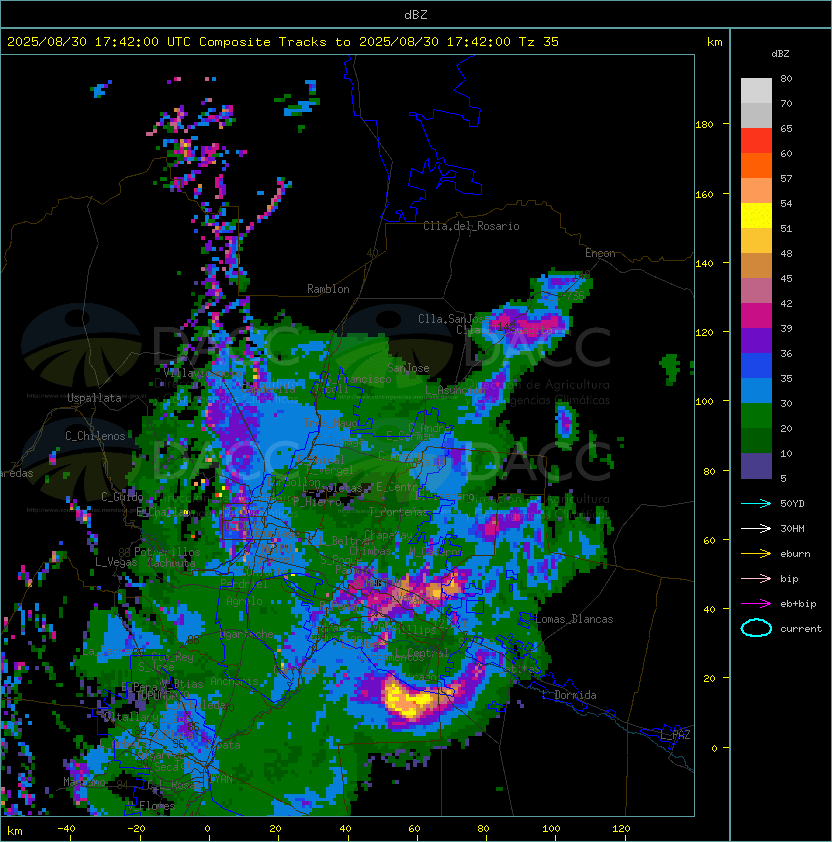Click the 'Clla.del_Rosario' map label
This screenshot has height=842, width=832.
pyautogui.click(x=471, y=226)
